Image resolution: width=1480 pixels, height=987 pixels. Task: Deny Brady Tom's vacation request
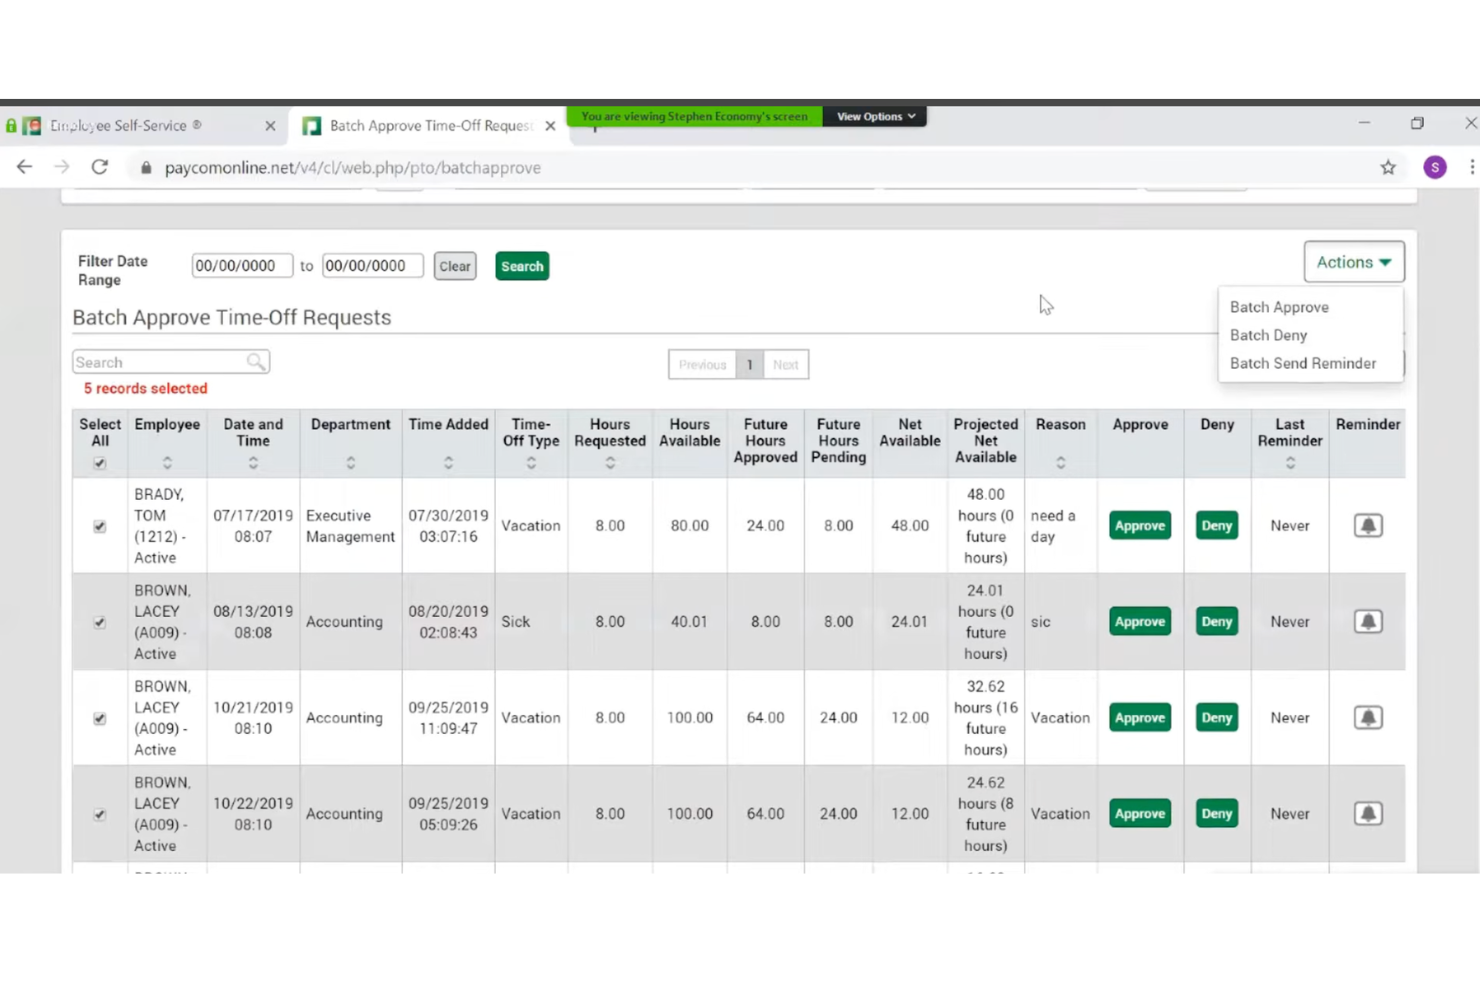[x=1217, y=525]
